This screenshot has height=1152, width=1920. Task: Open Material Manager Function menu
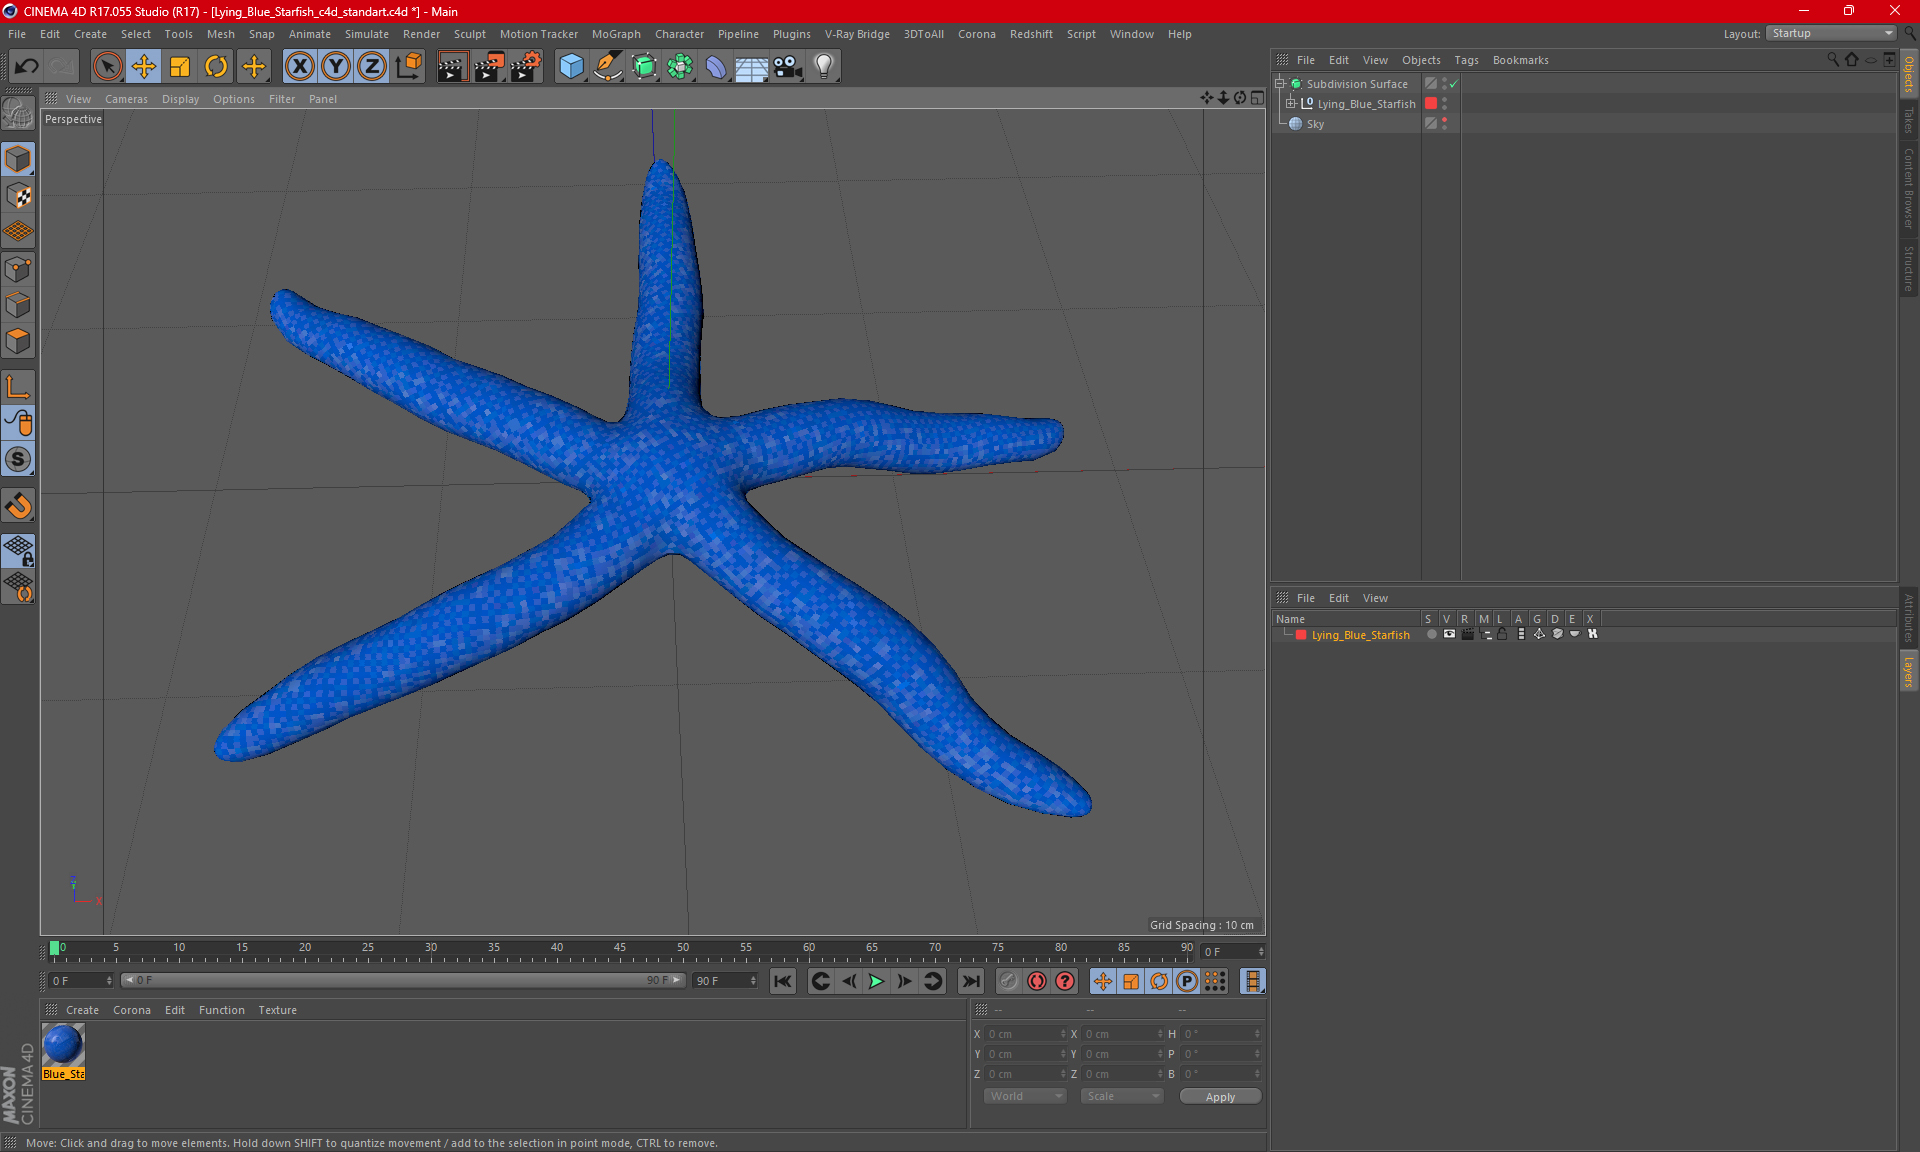point(221,1010)
